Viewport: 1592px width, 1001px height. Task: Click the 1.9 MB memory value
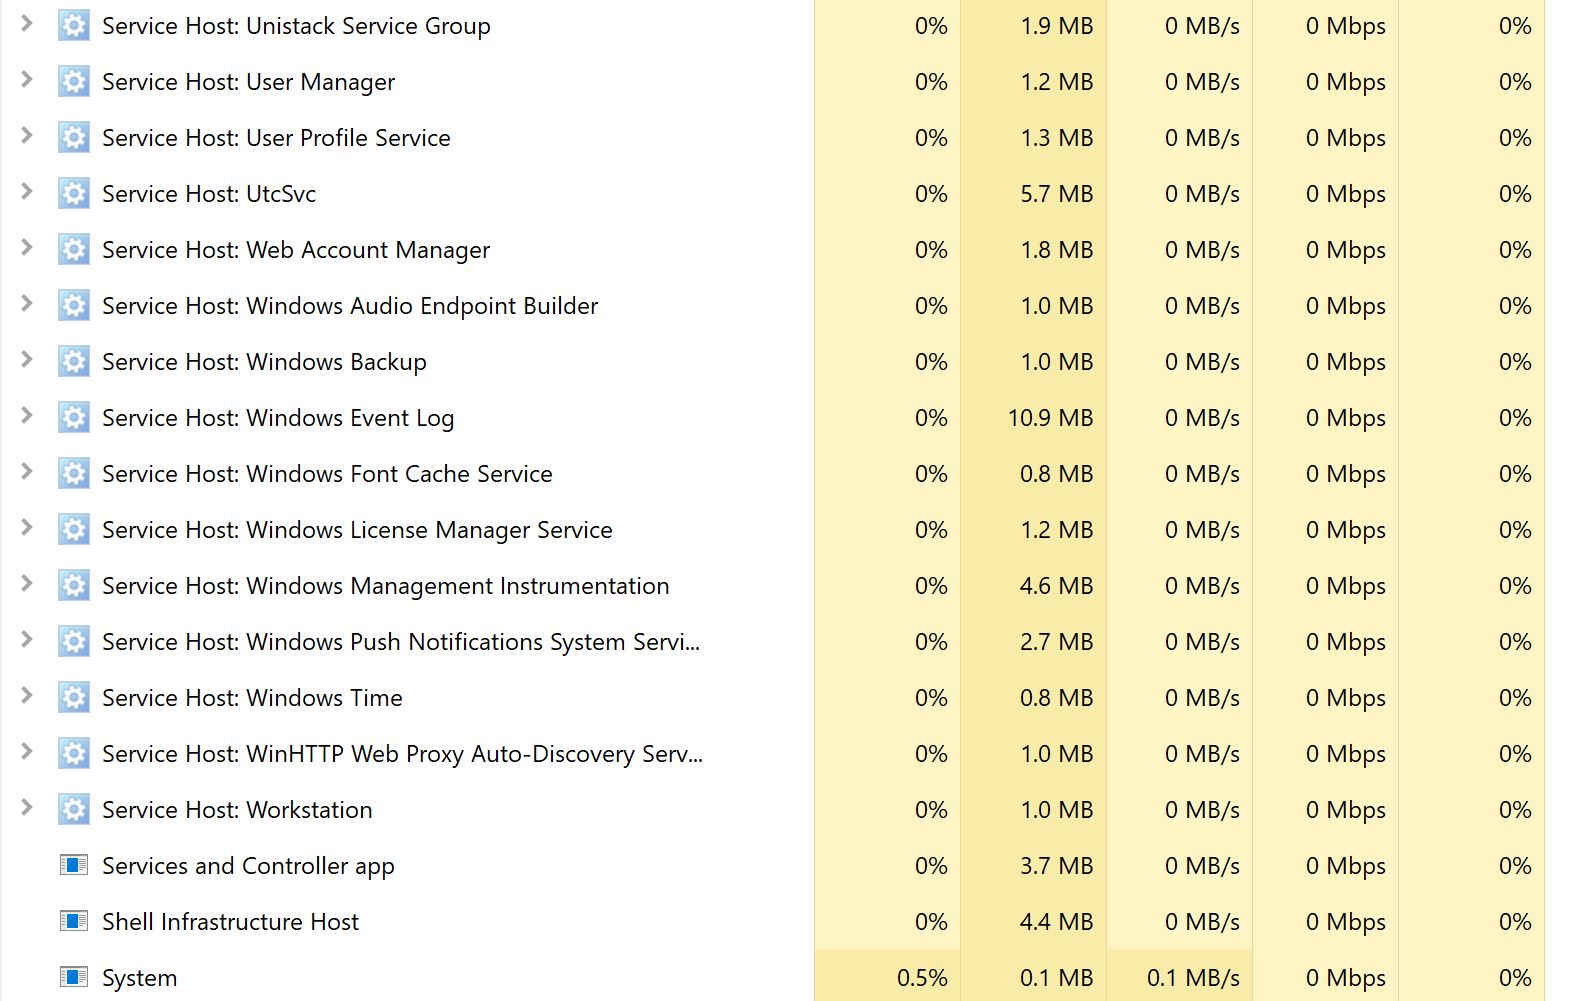1056,26
